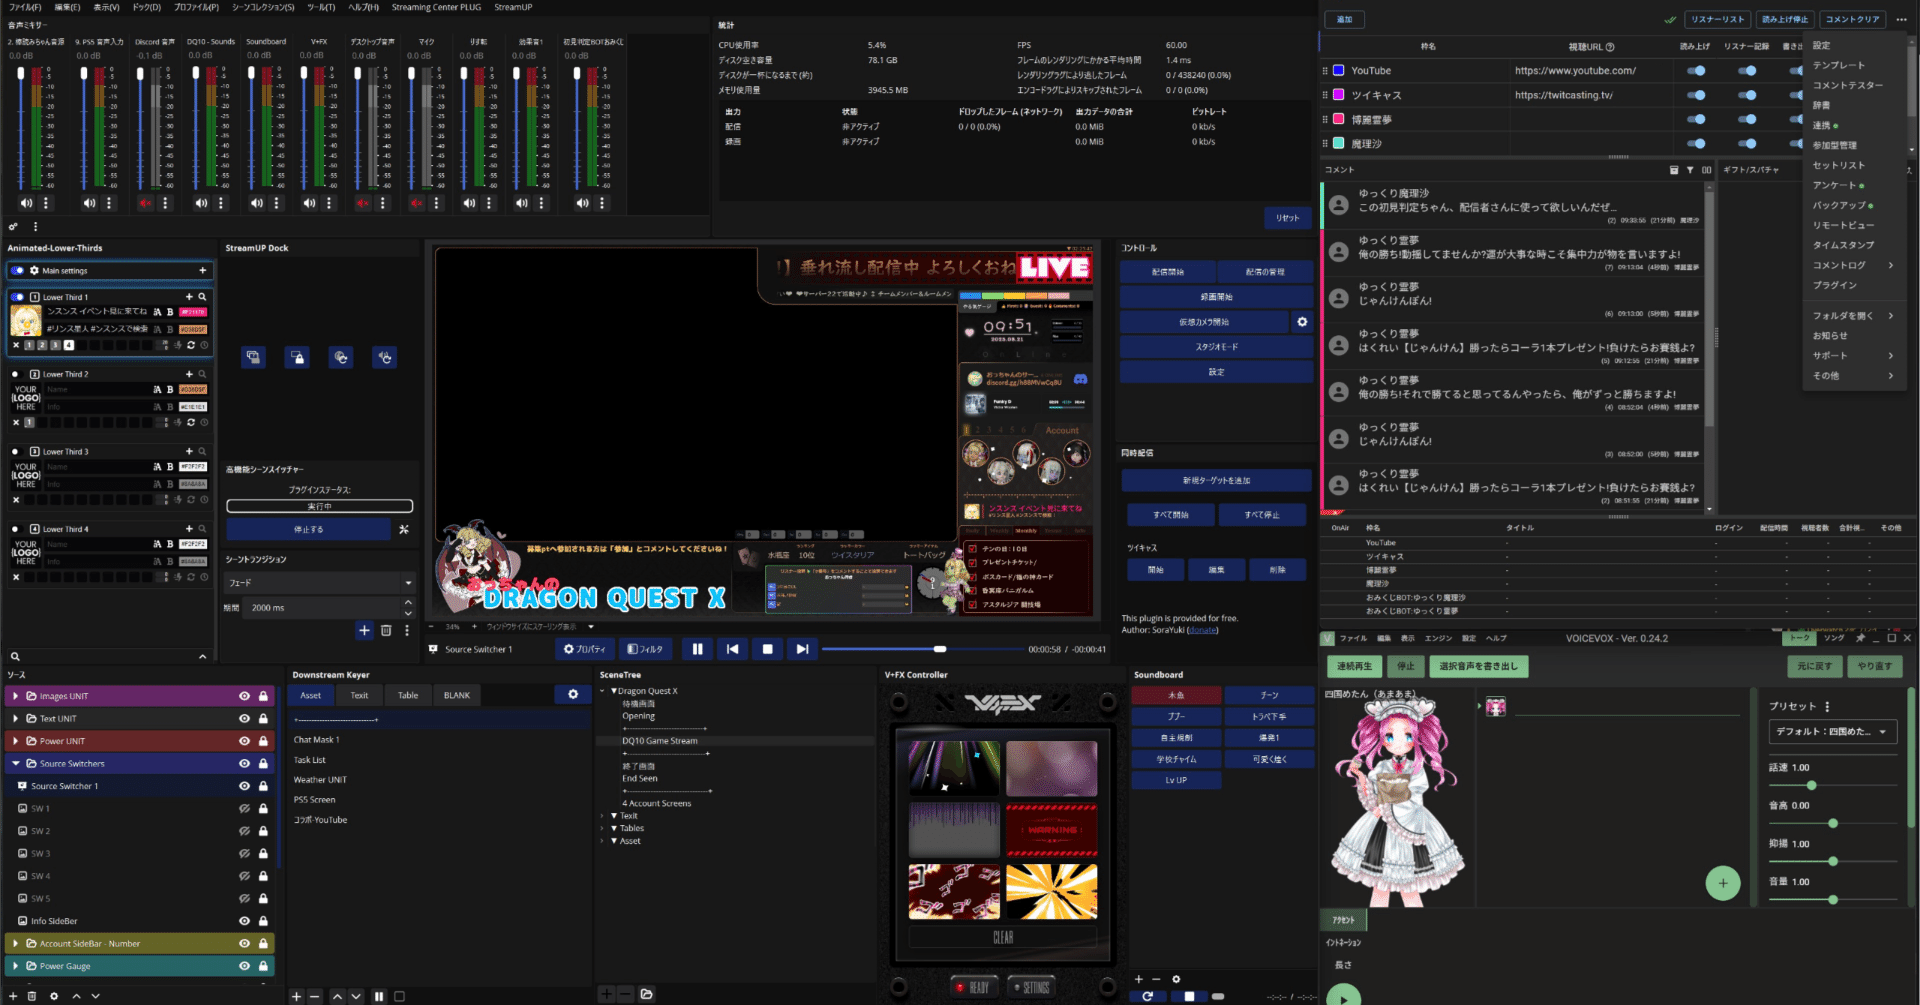Show the SW 1 source
This screenshot has width=1920, height=1005.
244,809
